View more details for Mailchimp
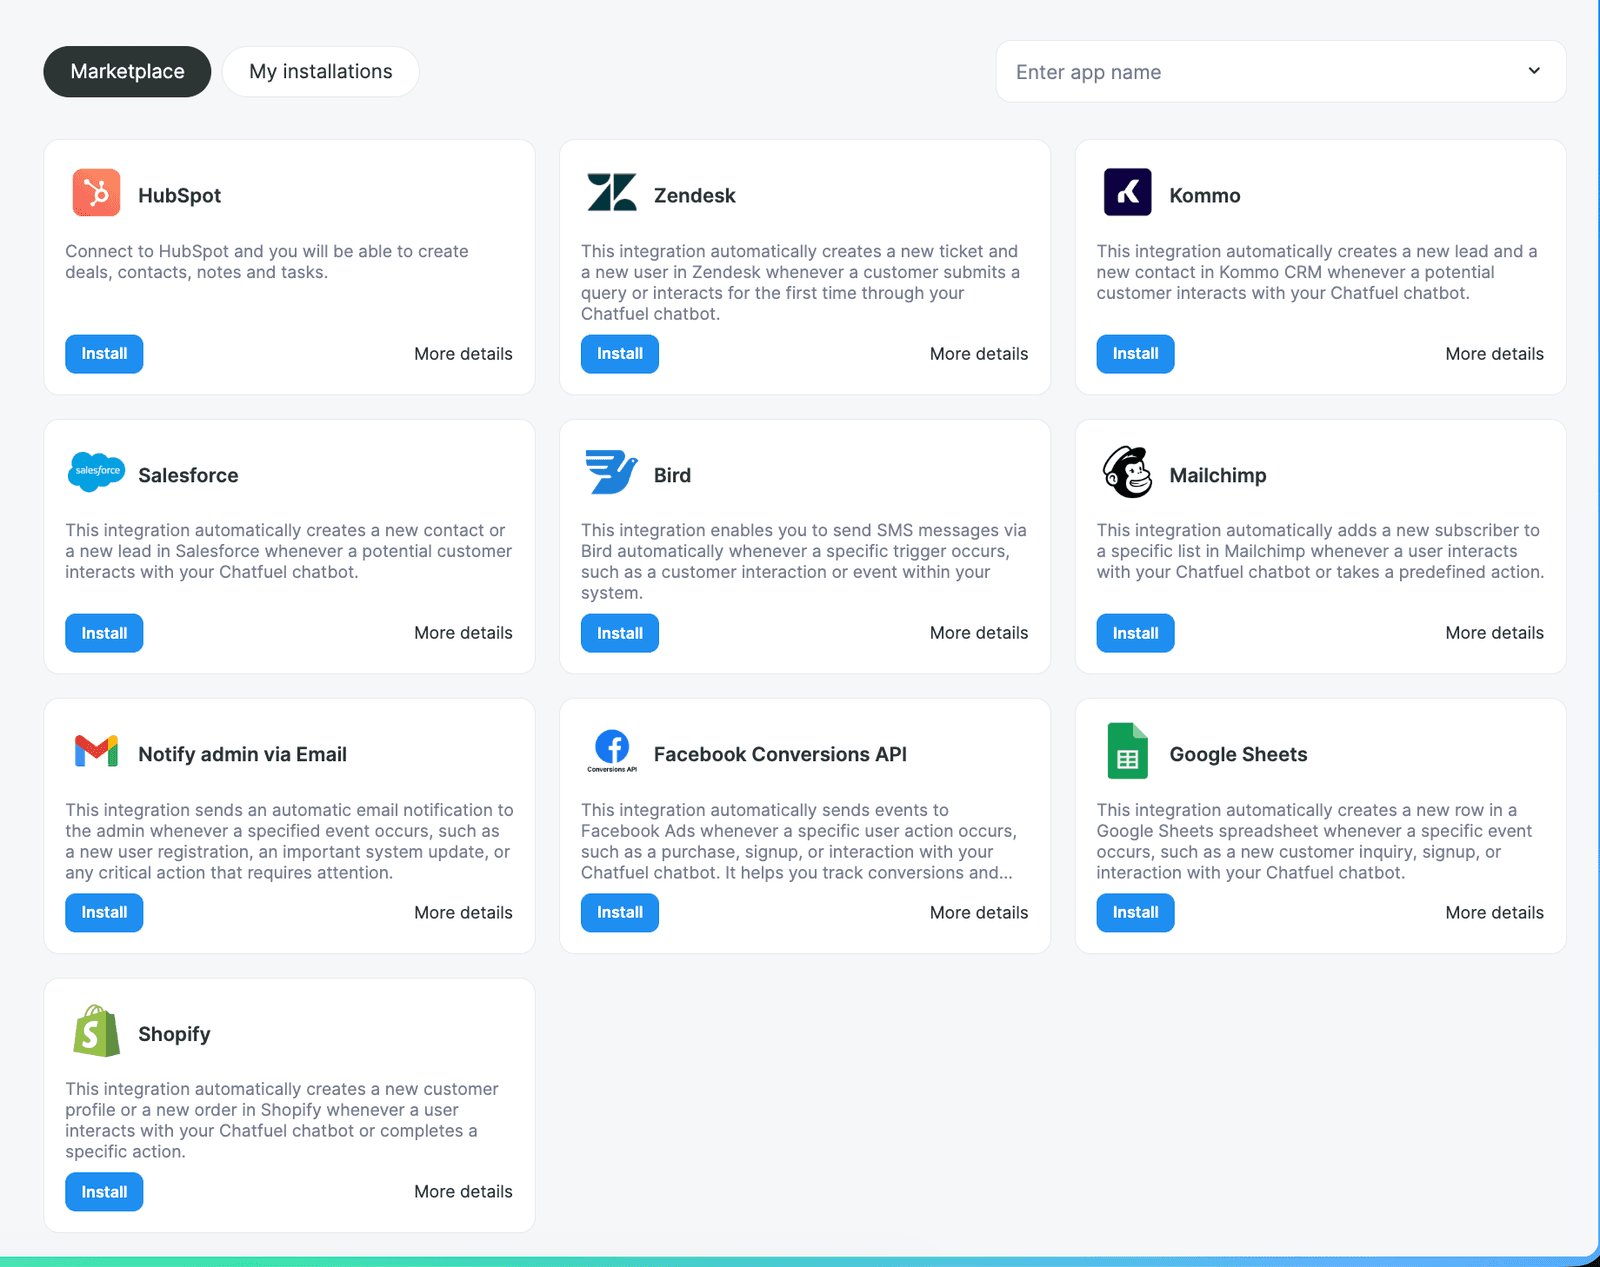The width and height of the screenshot is (1600, 1267). point(1494,633)
